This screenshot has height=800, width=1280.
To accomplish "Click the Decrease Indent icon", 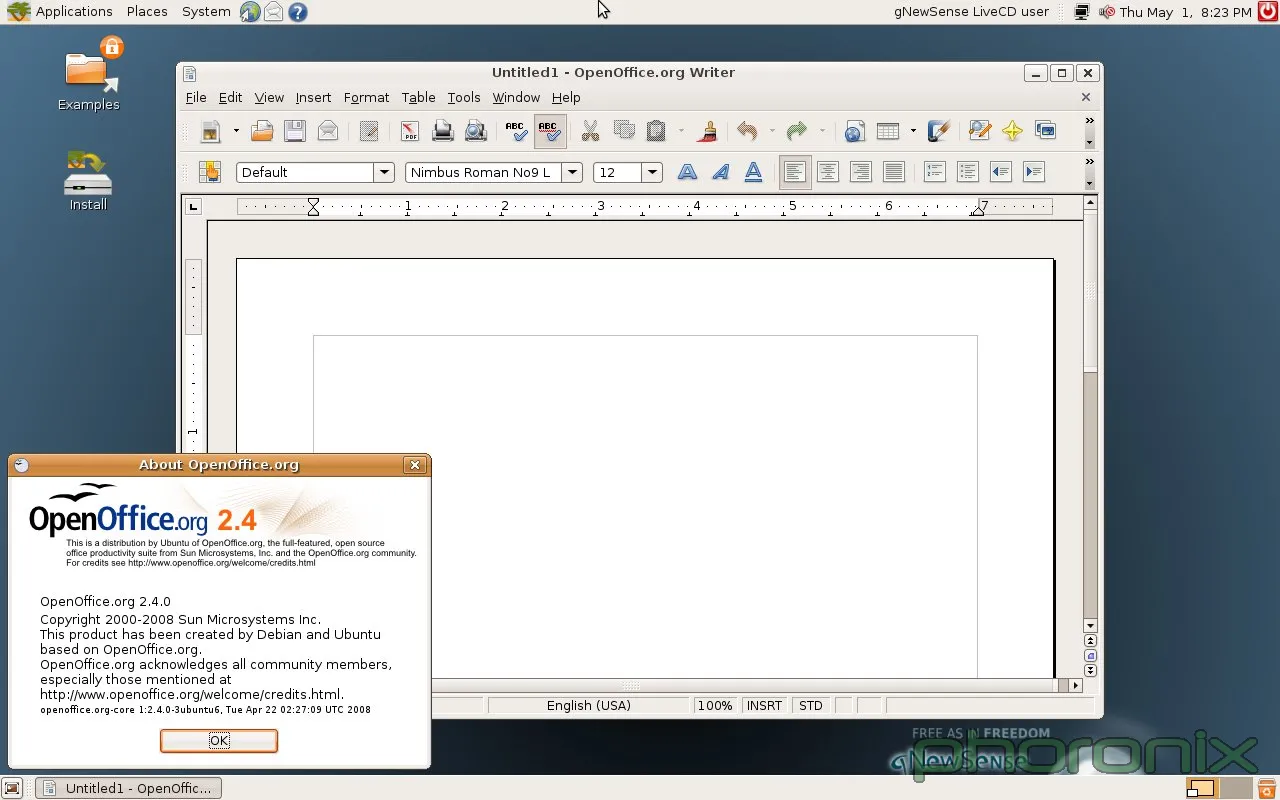I will click(x=1000, y=172).
